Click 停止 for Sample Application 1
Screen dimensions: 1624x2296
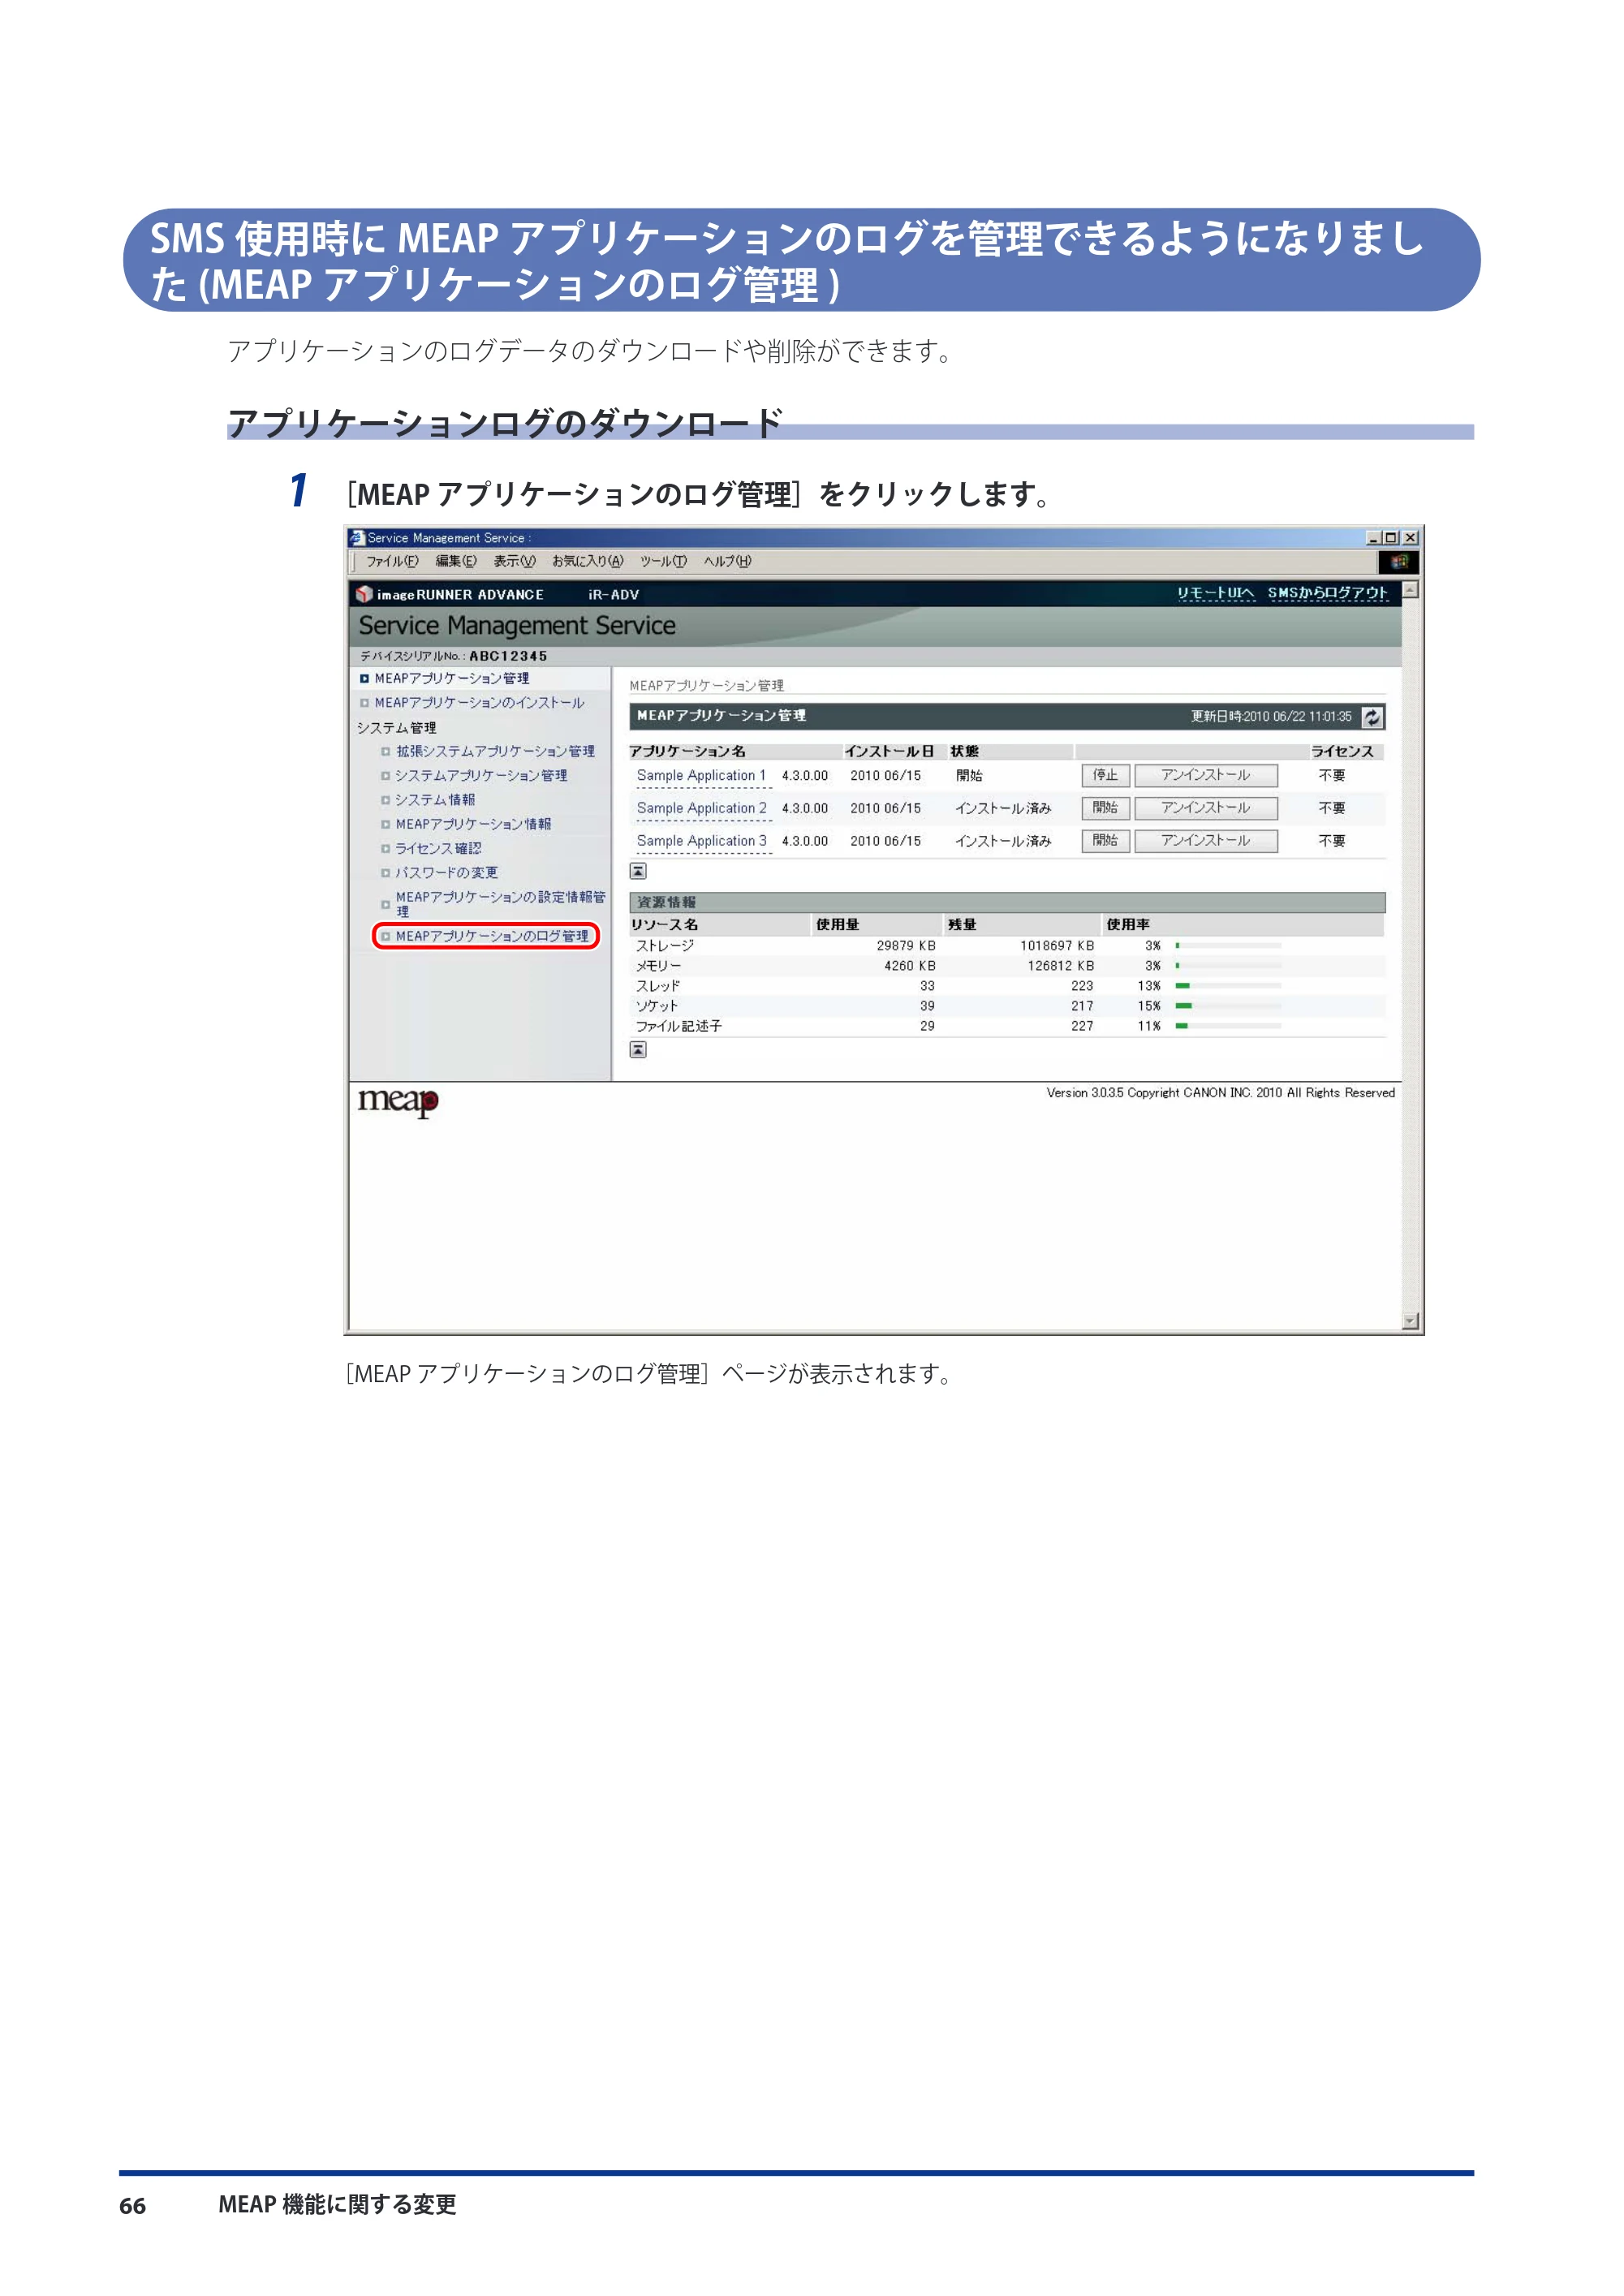coord(1105,775)
